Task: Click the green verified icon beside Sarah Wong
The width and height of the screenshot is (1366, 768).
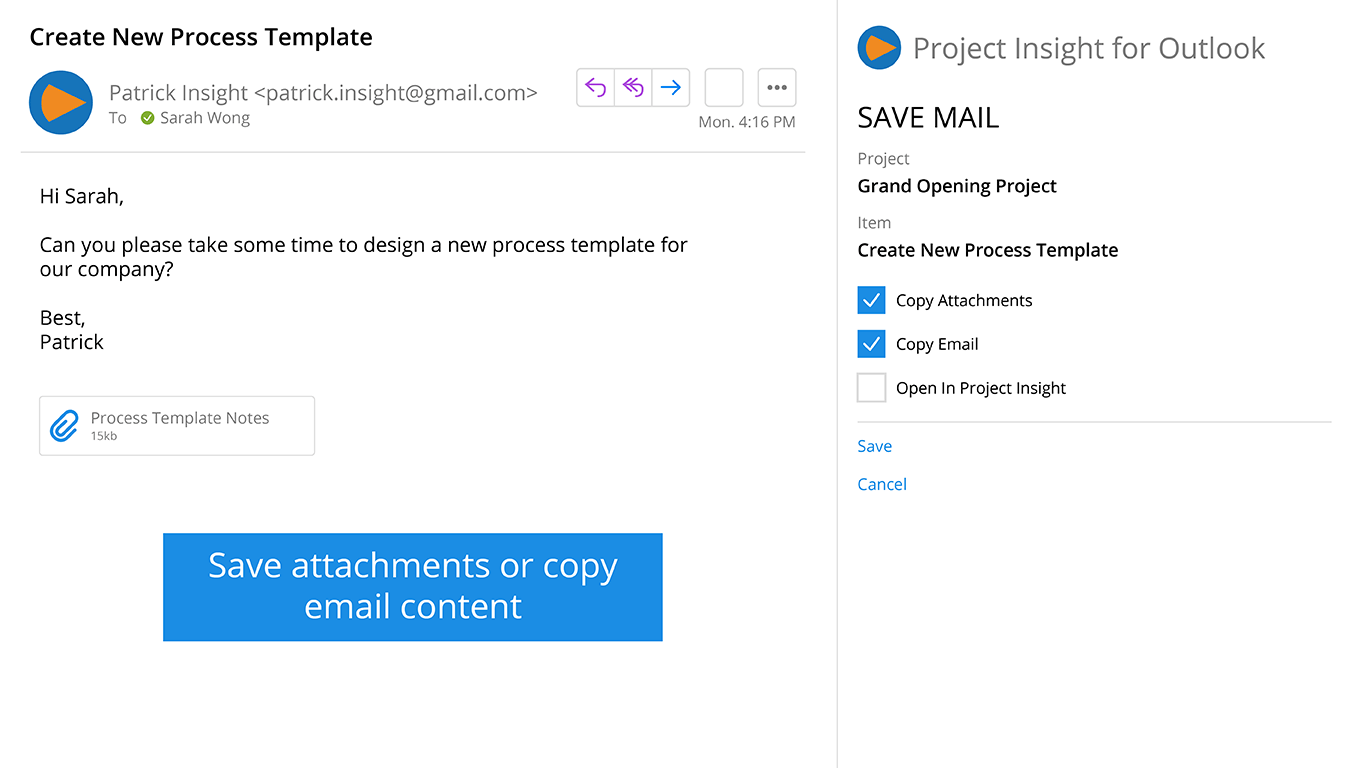Action: click(x=147, y=118)
